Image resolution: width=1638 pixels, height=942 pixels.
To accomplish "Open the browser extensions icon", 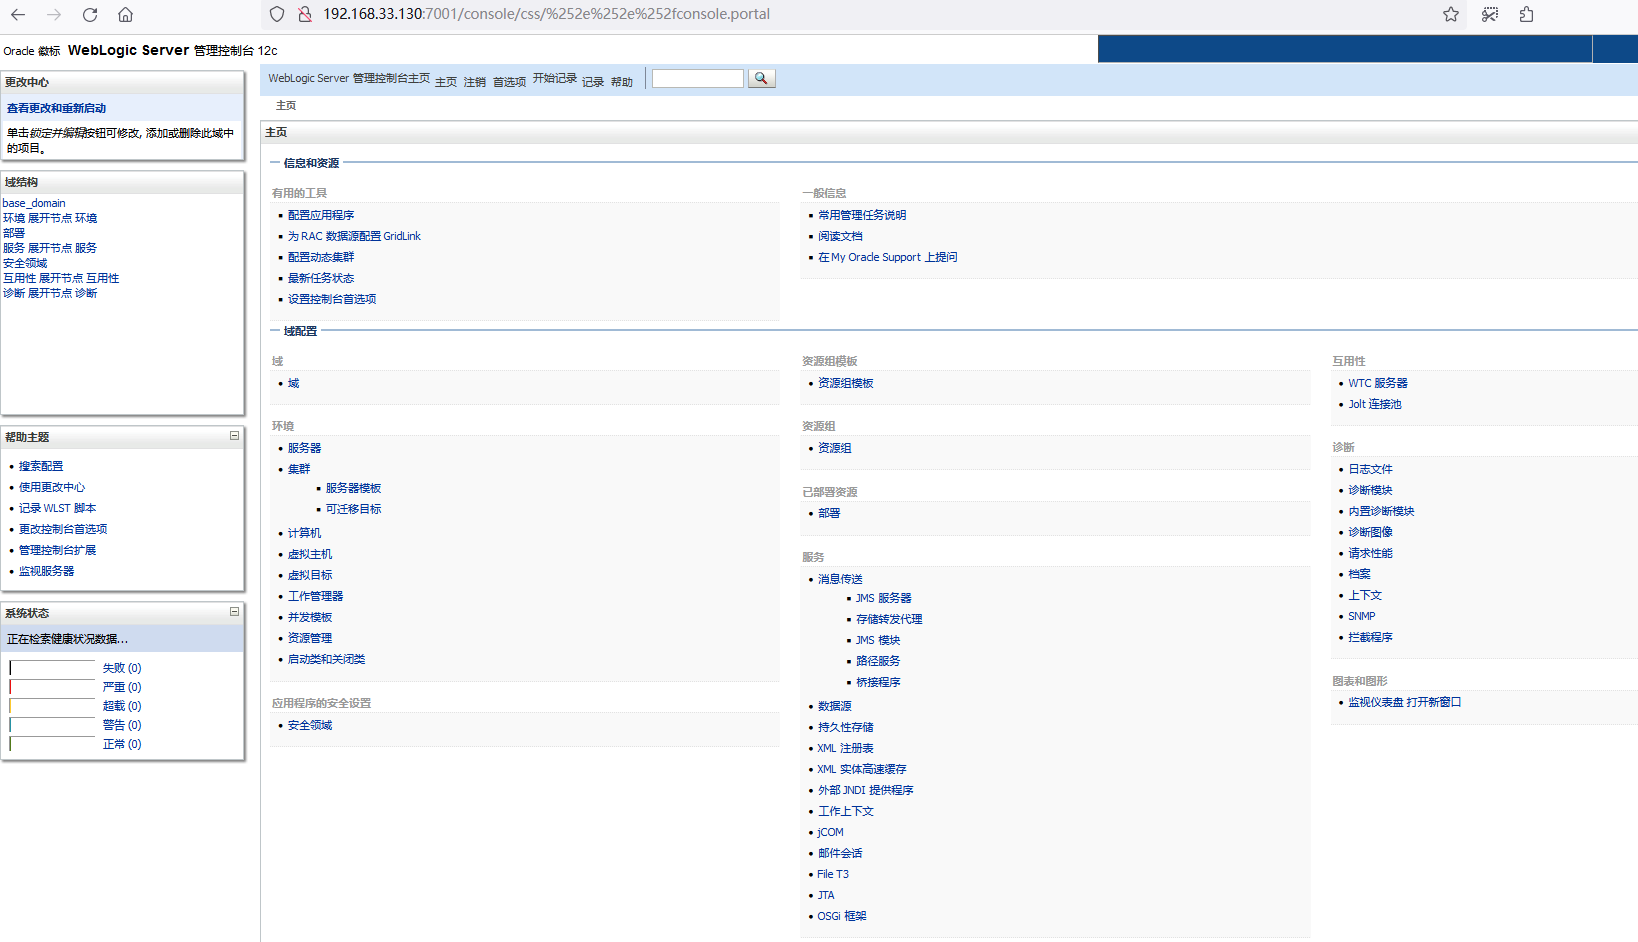I will (1526, 14).
